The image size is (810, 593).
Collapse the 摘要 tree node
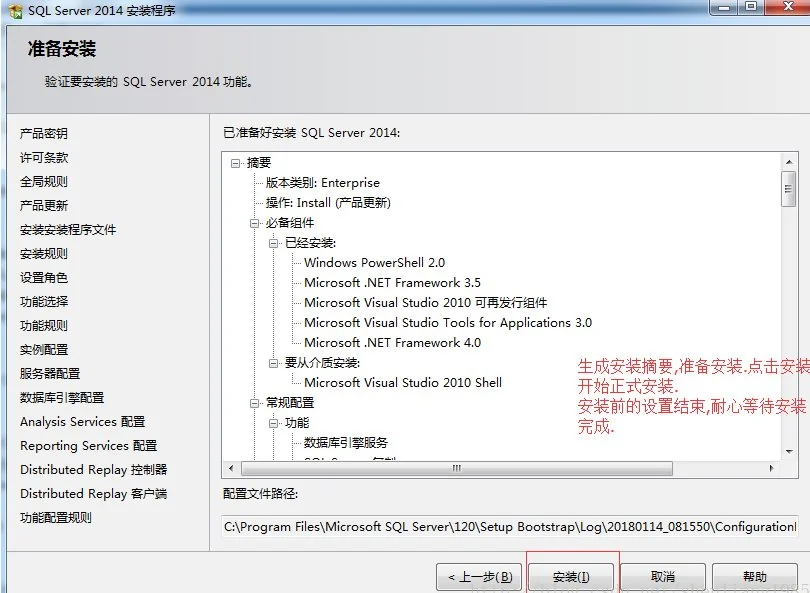coord(236,163)
